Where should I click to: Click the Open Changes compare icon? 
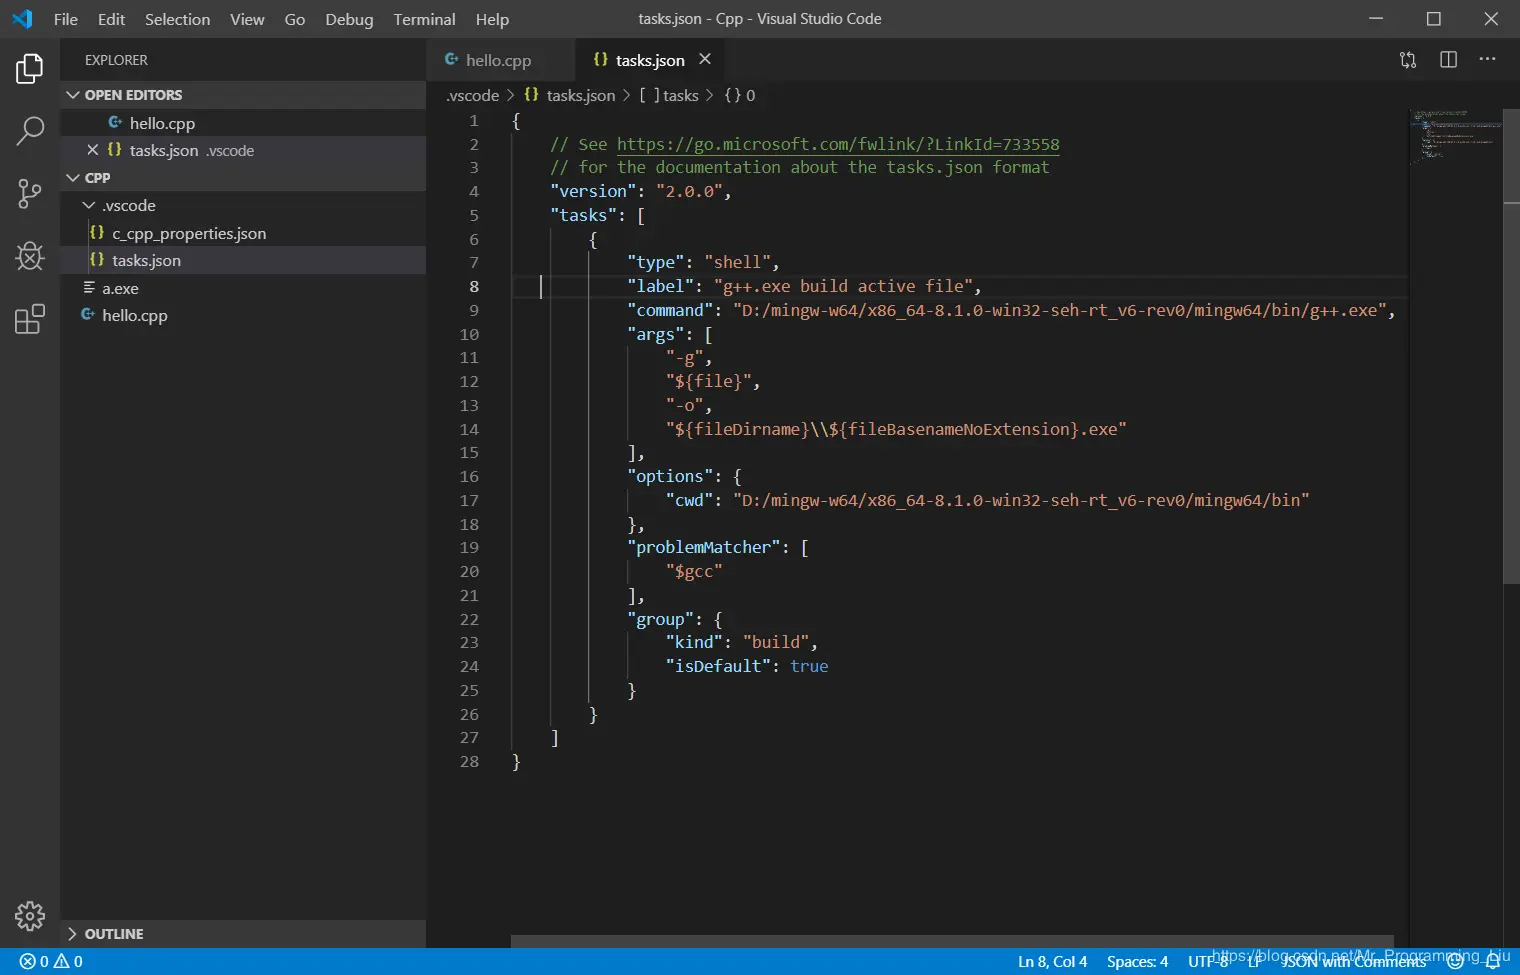pos(1408,60)
